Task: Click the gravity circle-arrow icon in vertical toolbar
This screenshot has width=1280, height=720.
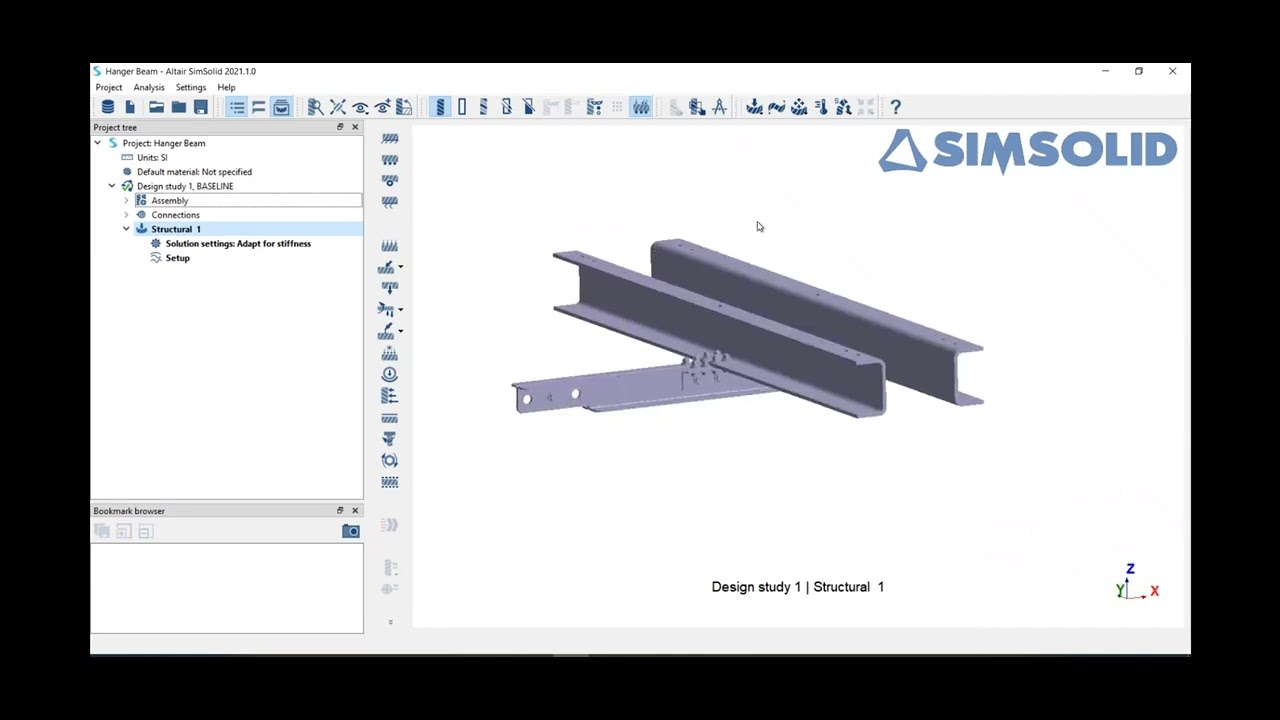Action: (390, 374)
